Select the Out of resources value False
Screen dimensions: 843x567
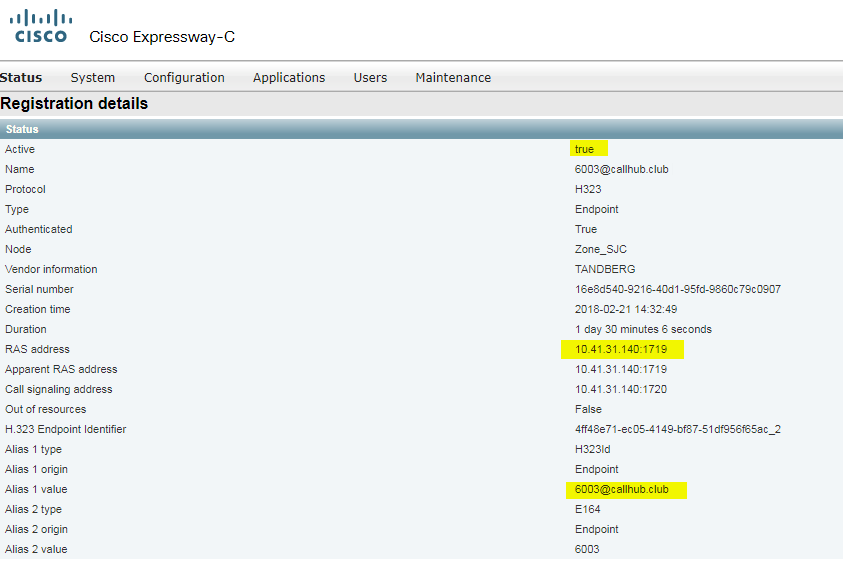tap(588, 409)
